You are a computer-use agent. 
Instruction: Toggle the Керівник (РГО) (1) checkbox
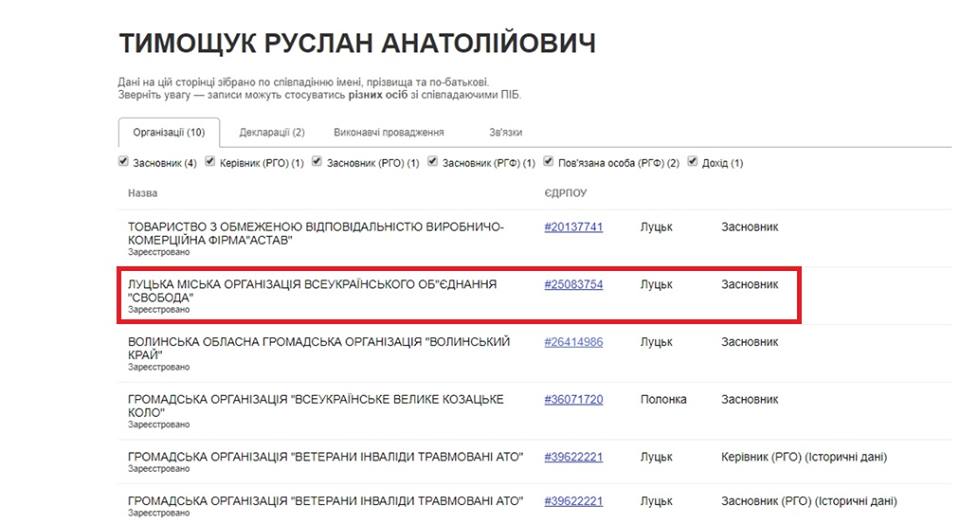coord(210,162)
